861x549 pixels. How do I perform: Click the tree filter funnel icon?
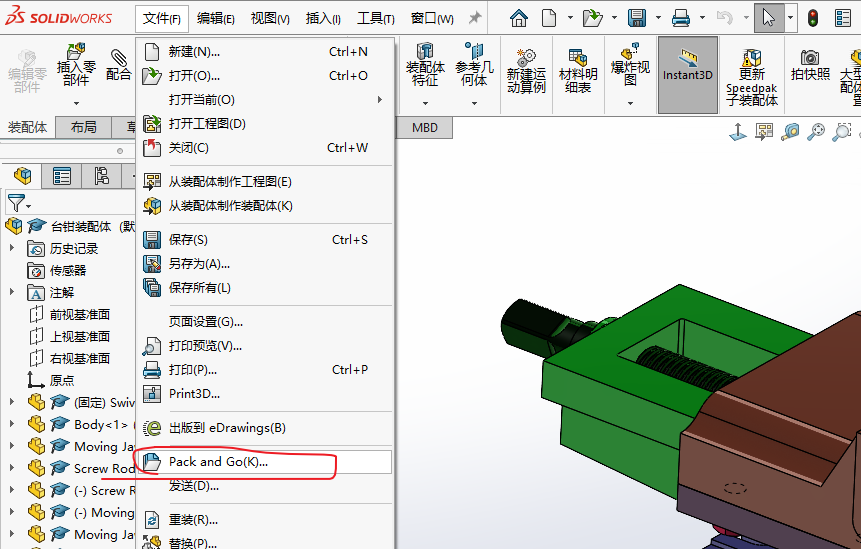tap(16, 203)
